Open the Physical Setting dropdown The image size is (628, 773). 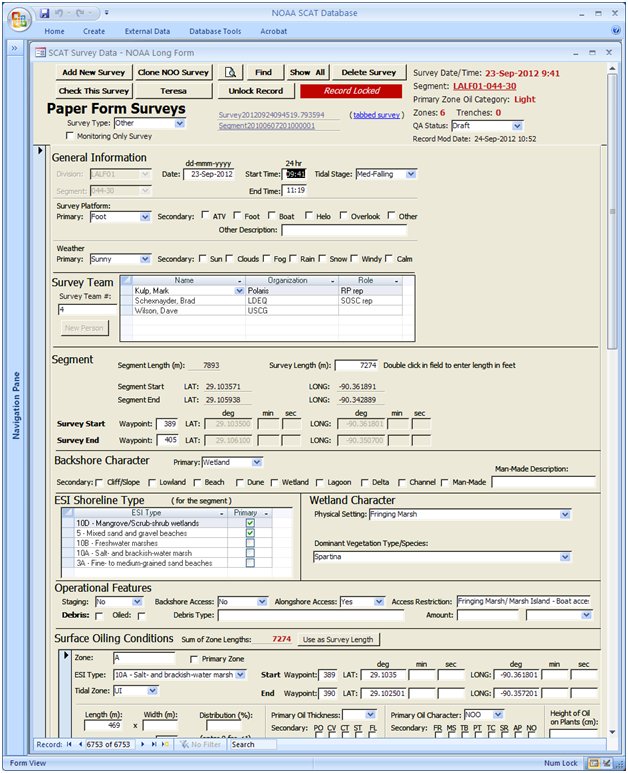click(x=565, y=515)
